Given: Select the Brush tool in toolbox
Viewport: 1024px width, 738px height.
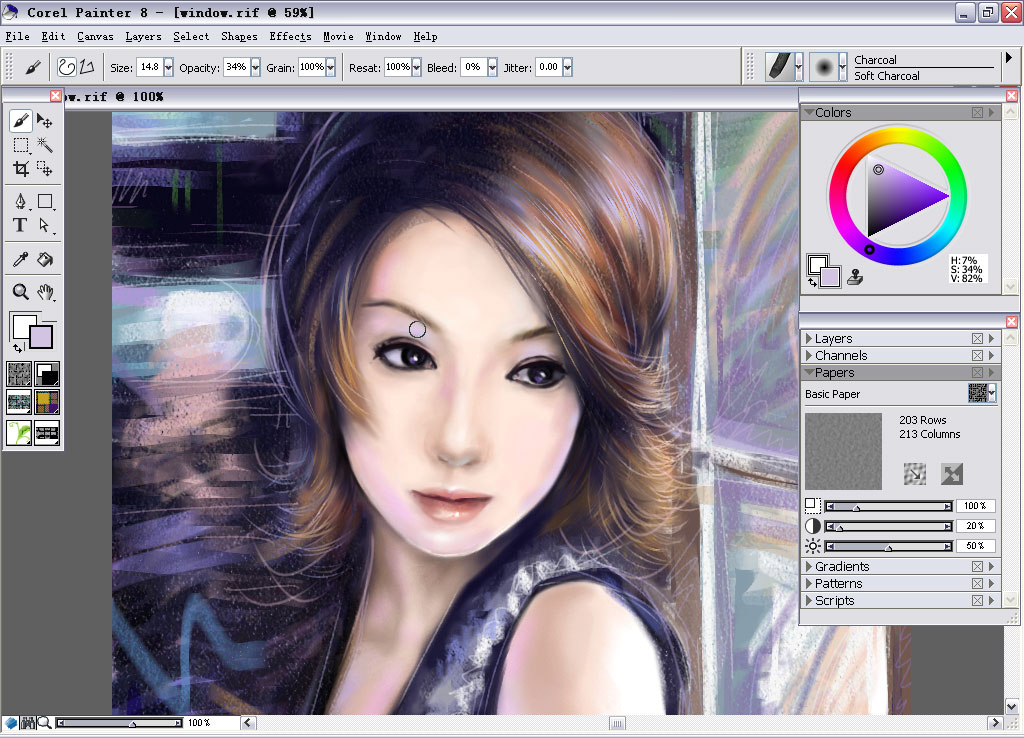Looking at the screenshot, I should [20, 121].
